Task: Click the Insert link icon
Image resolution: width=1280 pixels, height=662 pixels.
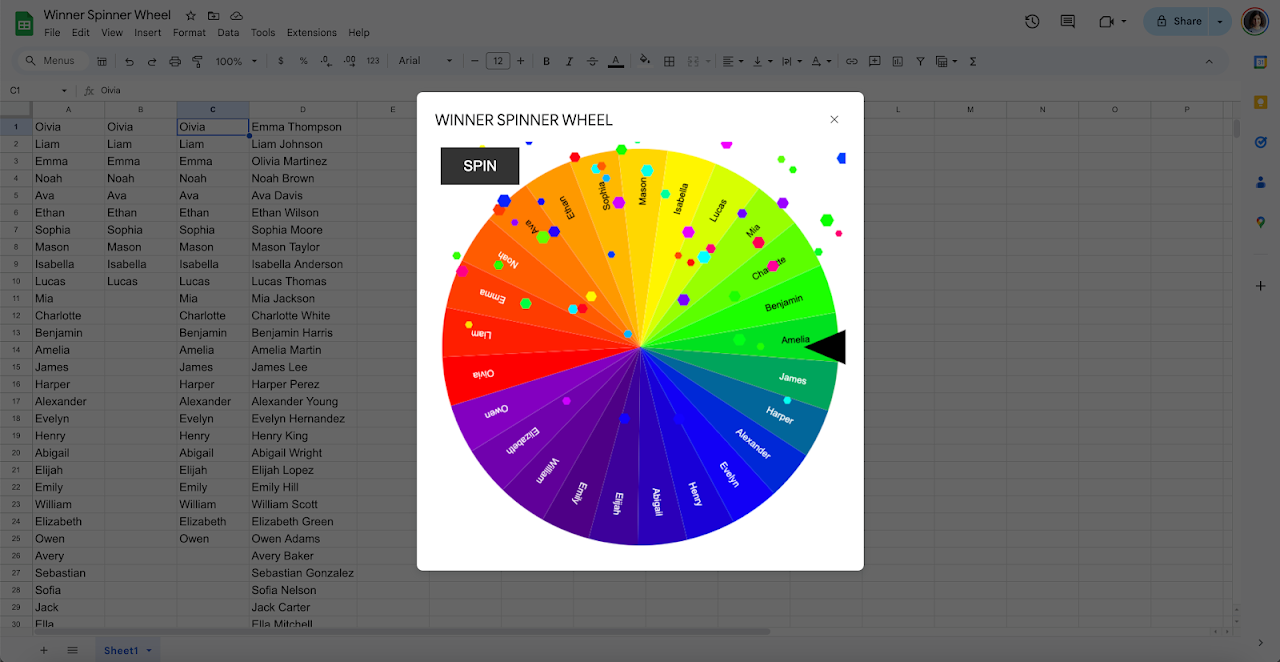Action: click(x=852, y=62)
